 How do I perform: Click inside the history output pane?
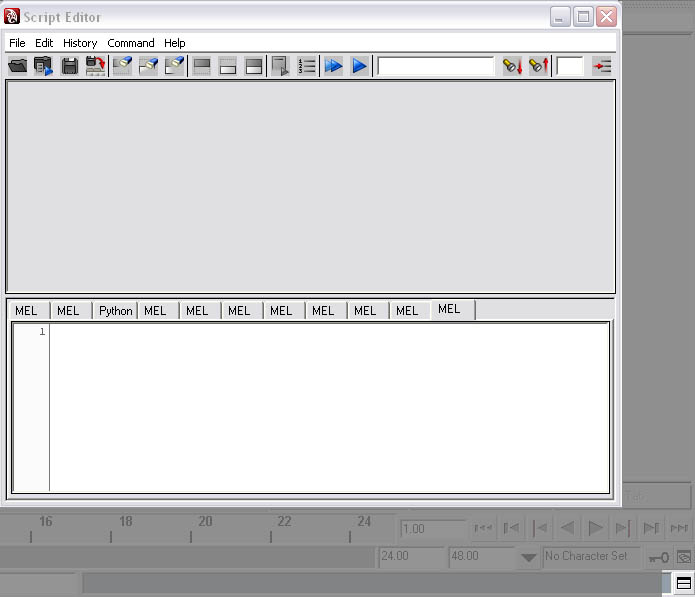[310, 186]
